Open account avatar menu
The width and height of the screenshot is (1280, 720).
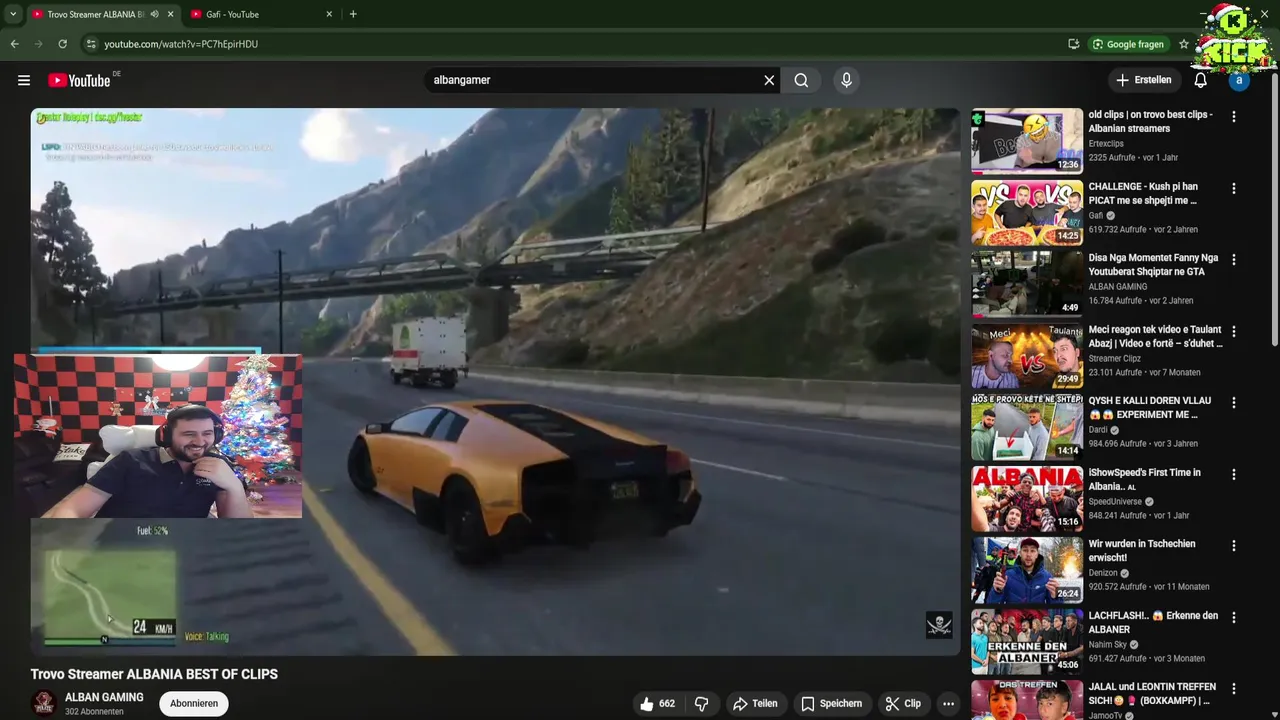tap(1239, 80)
